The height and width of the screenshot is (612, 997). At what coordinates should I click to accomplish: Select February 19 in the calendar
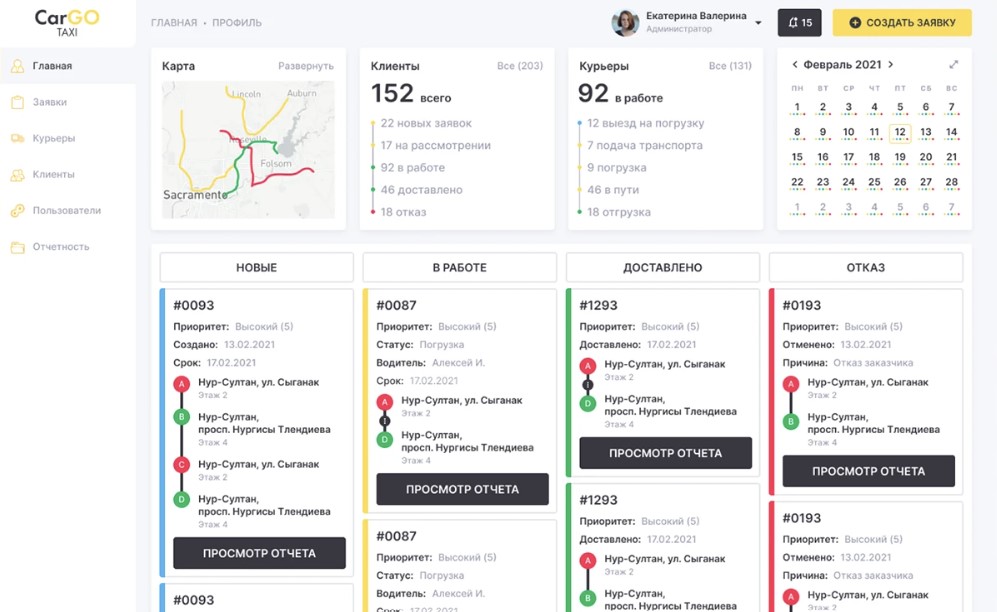(900, 158)
